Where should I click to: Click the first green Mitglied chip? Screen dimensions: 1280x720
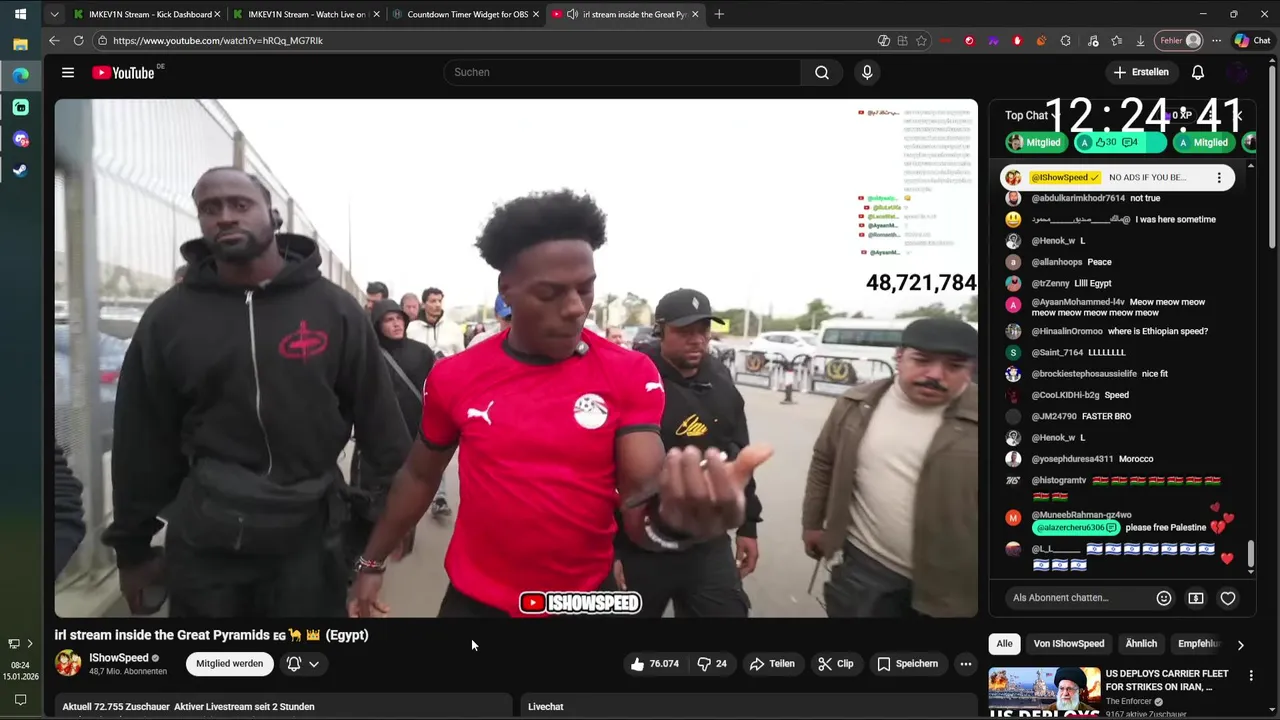pyautogui.click(x=1034, y=143)
